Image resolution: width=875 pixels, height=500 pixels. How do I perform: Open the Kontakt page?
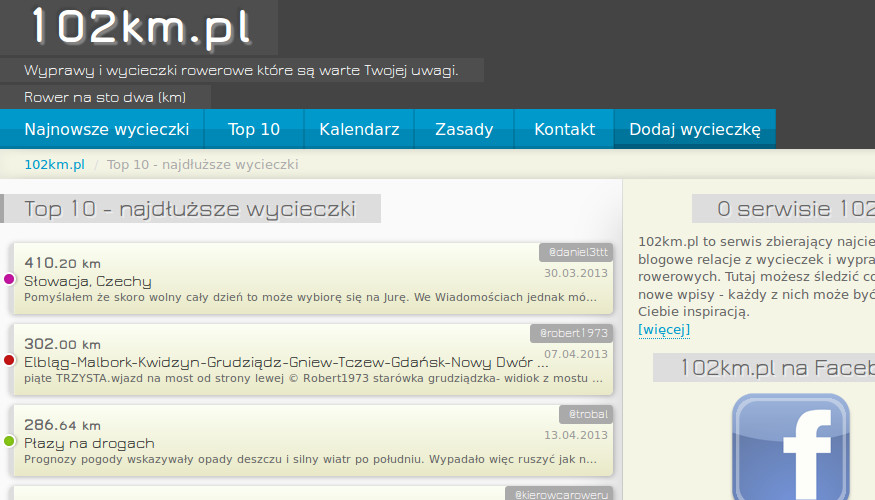pyautogui.click(x=564, y=129)
